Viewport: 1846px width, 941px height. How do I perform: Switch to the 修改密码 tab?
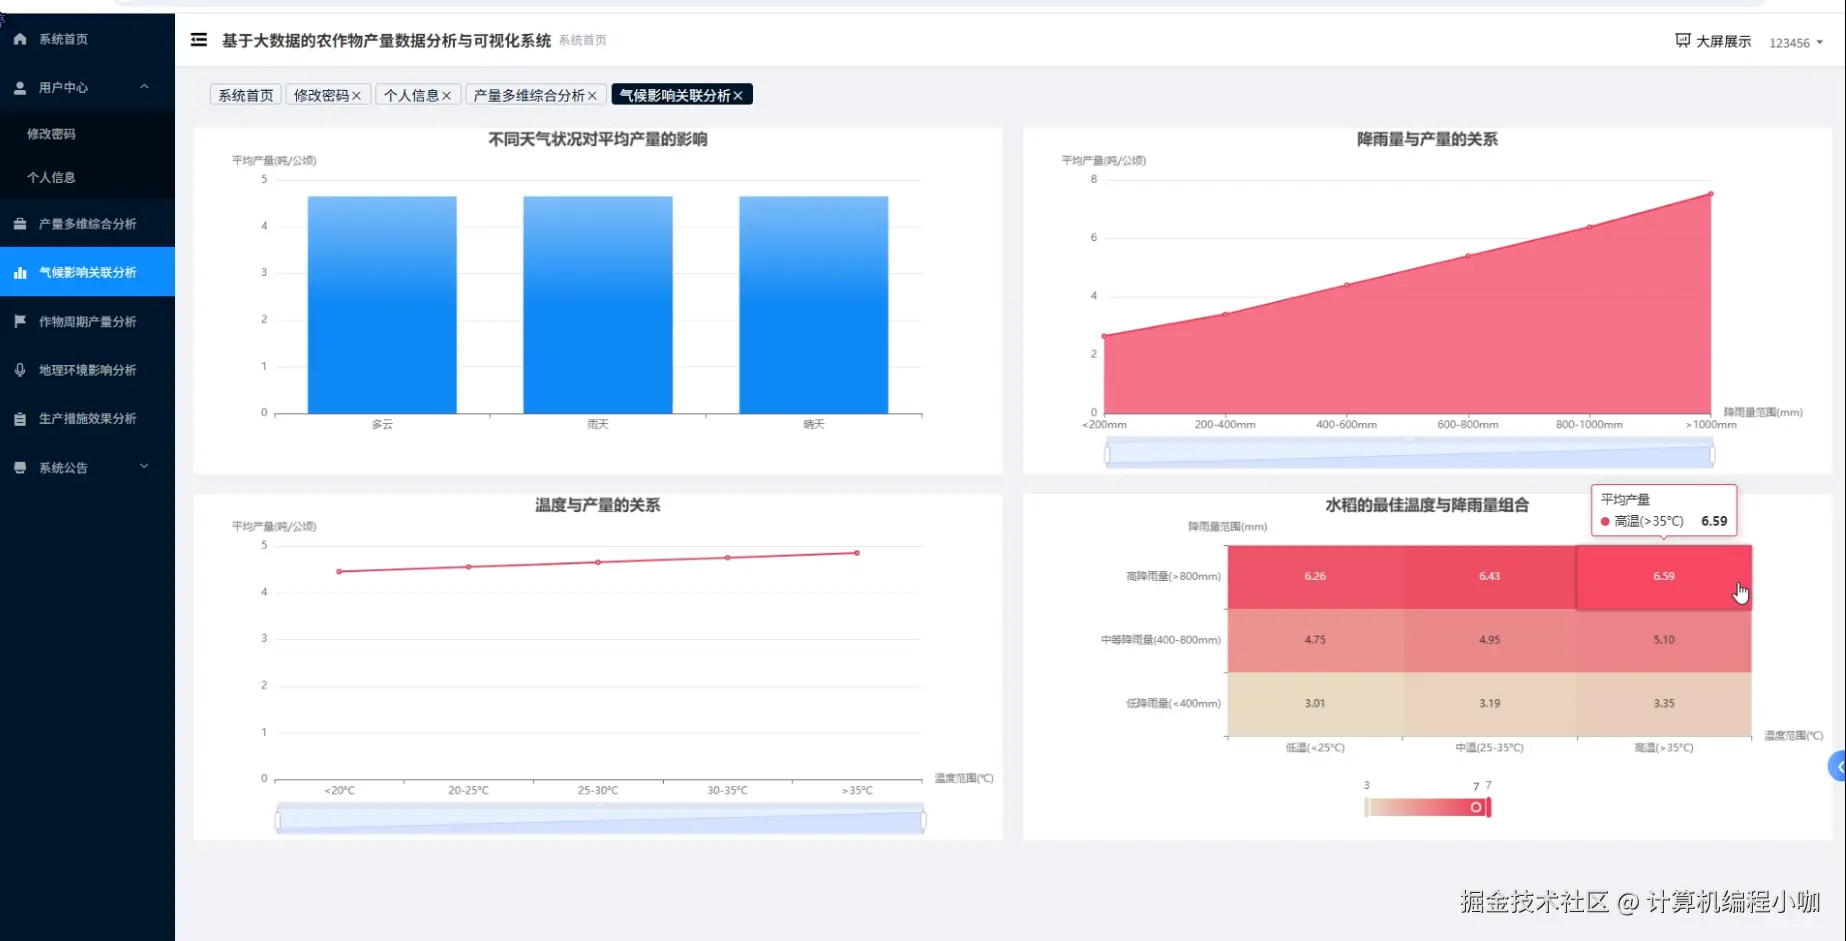(321, 95)
